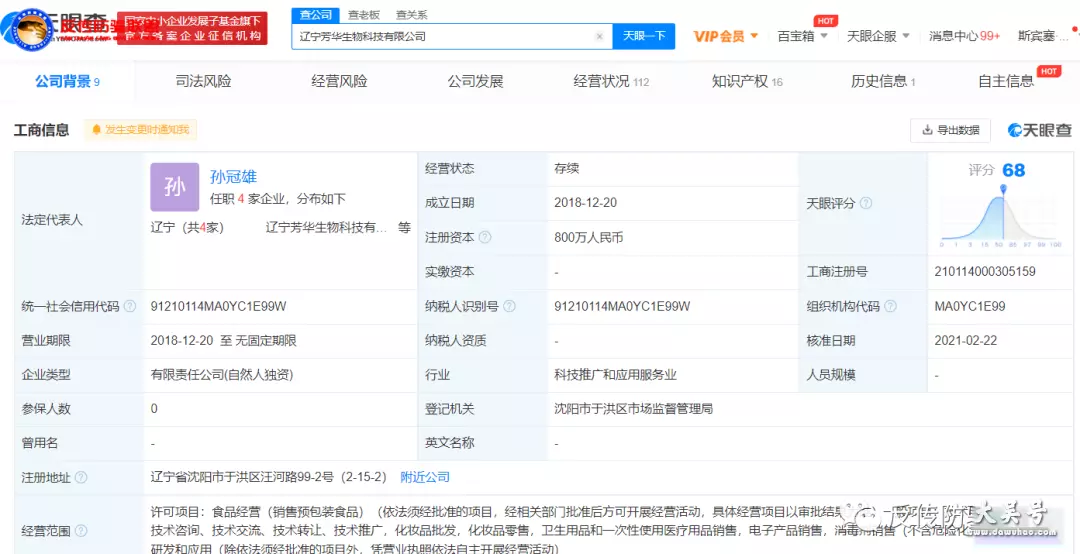Click the Tianyancha logo at top left
This screenshot has width=1080, height=554.
coord(56,28)
